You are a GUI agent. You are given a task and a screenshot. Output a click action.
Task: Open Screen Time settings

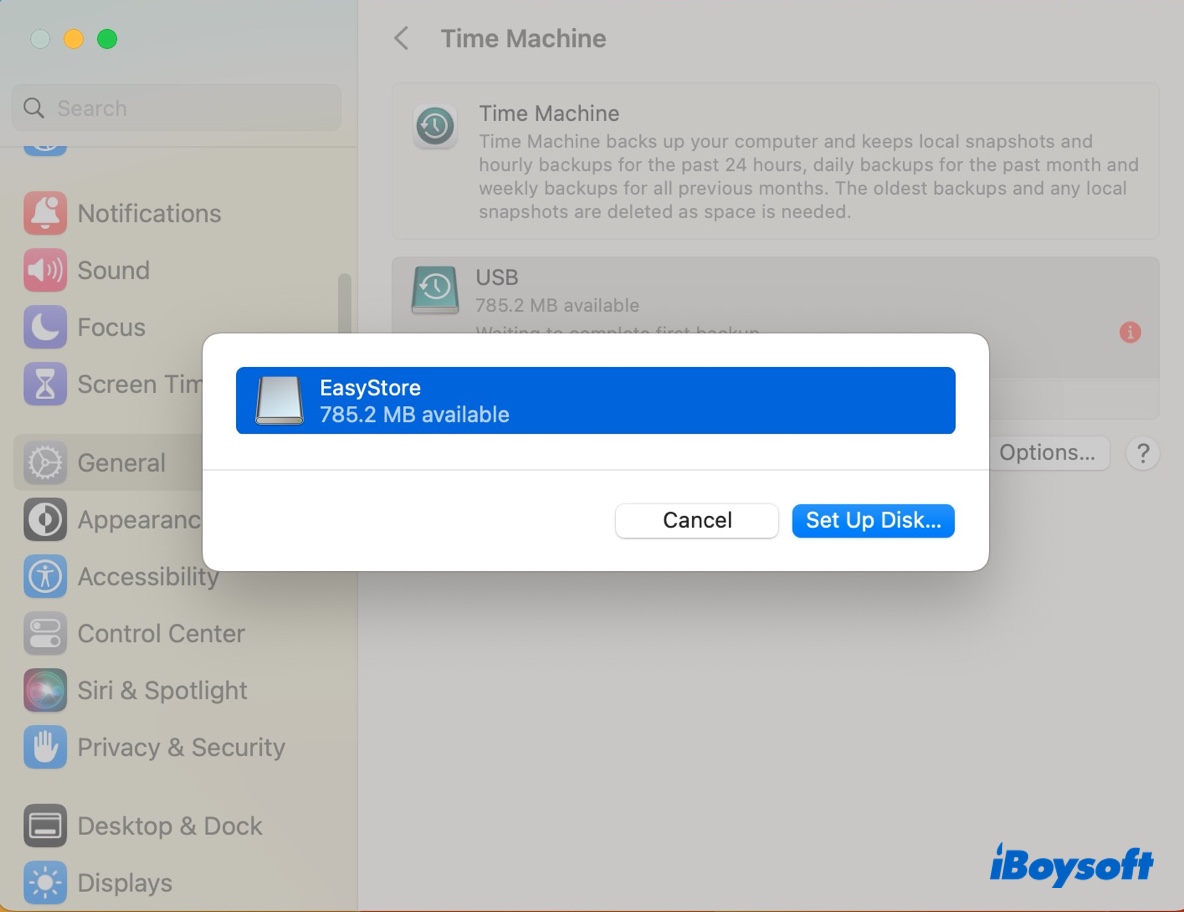pyautogui.click(x=130, y=384)
